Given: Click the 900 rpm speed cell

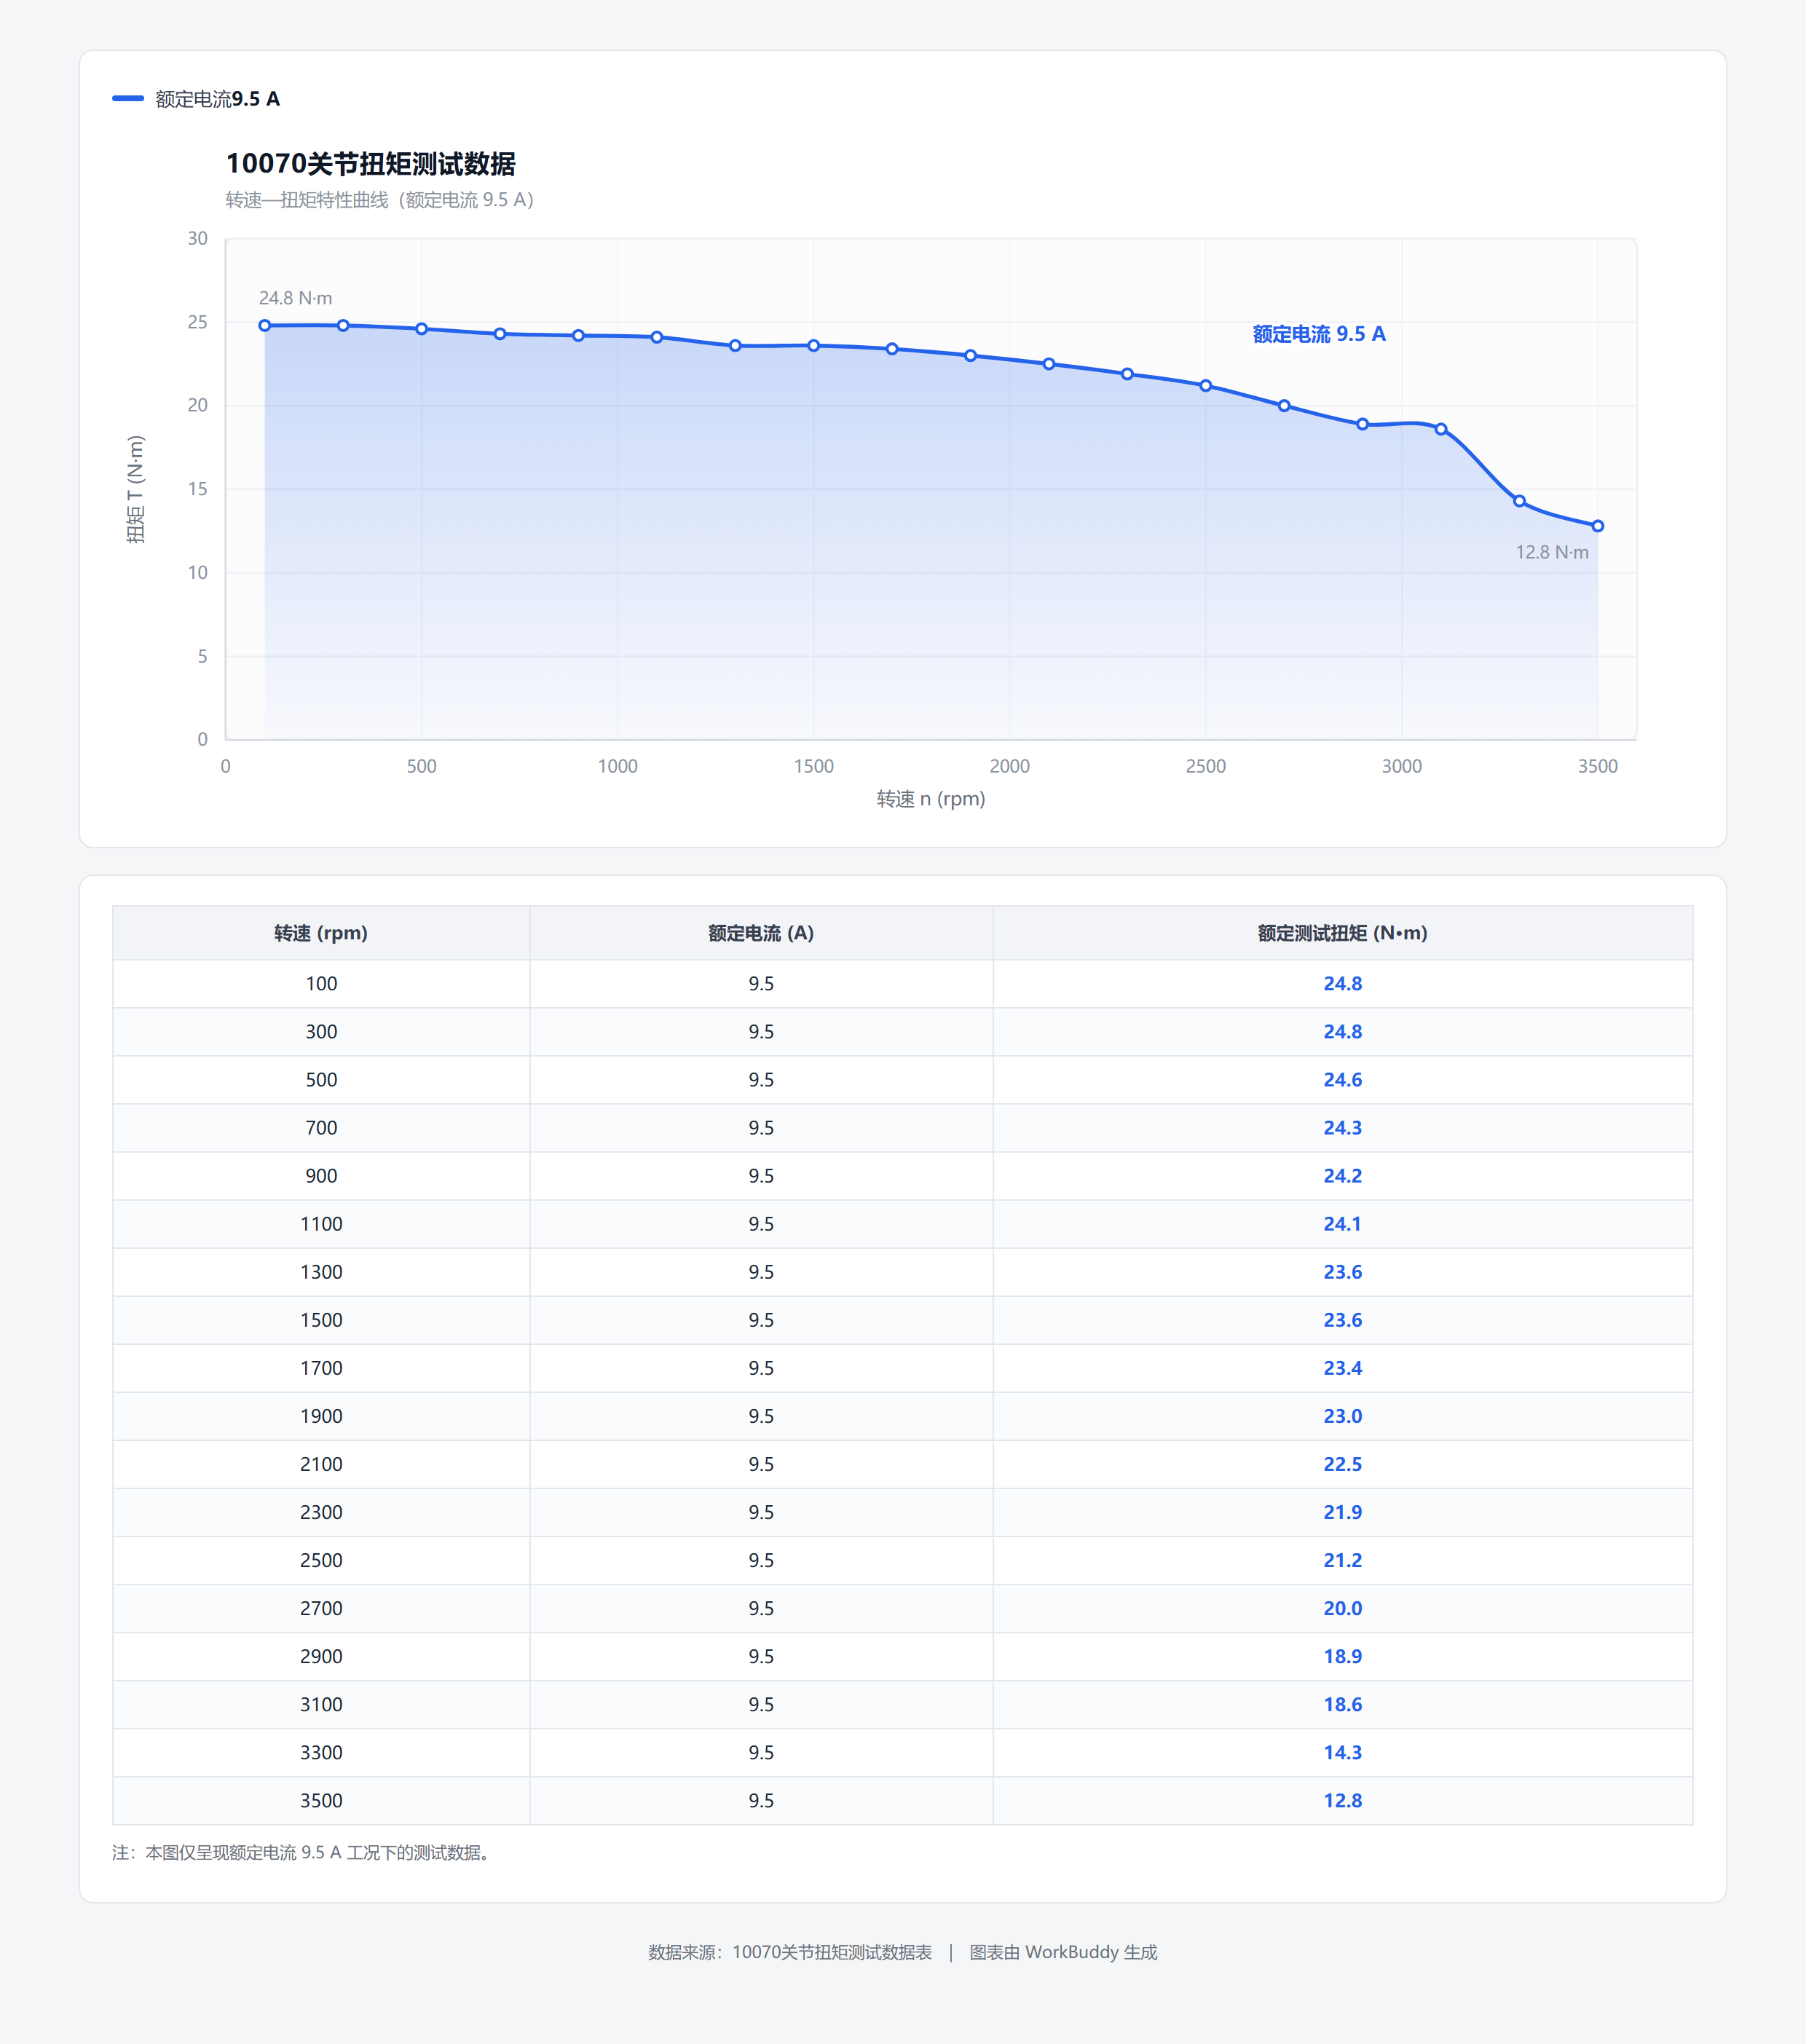Looking at the screenshot, I should coord(321,1176).
